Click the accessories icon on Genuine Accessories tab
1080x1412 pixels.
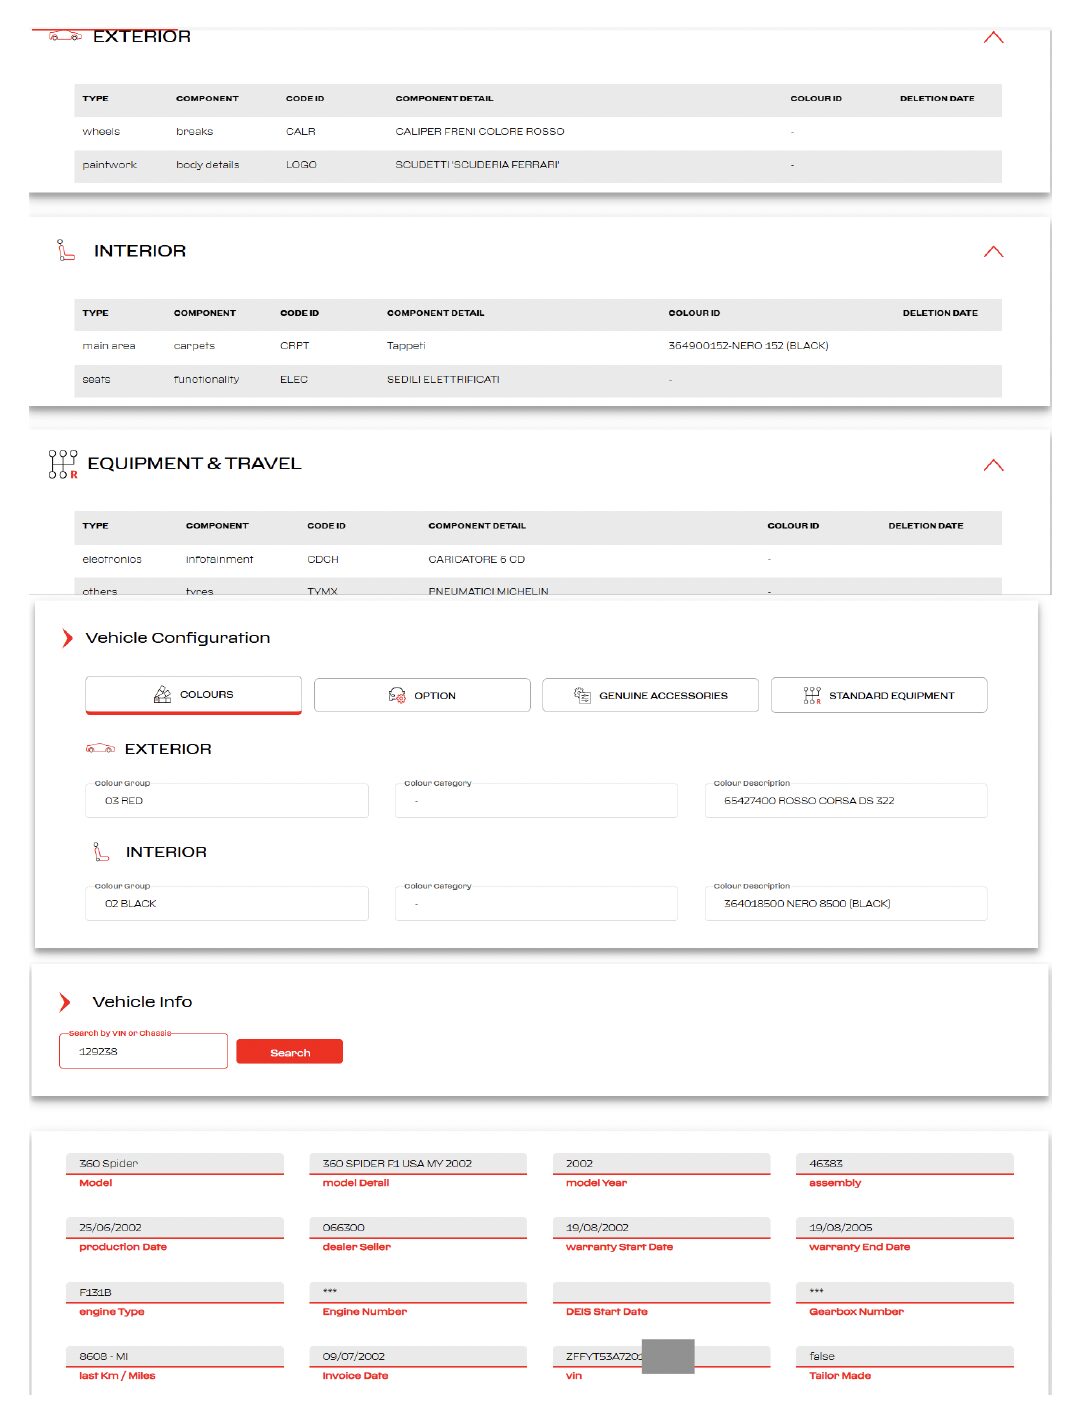(x=582, y=695)
